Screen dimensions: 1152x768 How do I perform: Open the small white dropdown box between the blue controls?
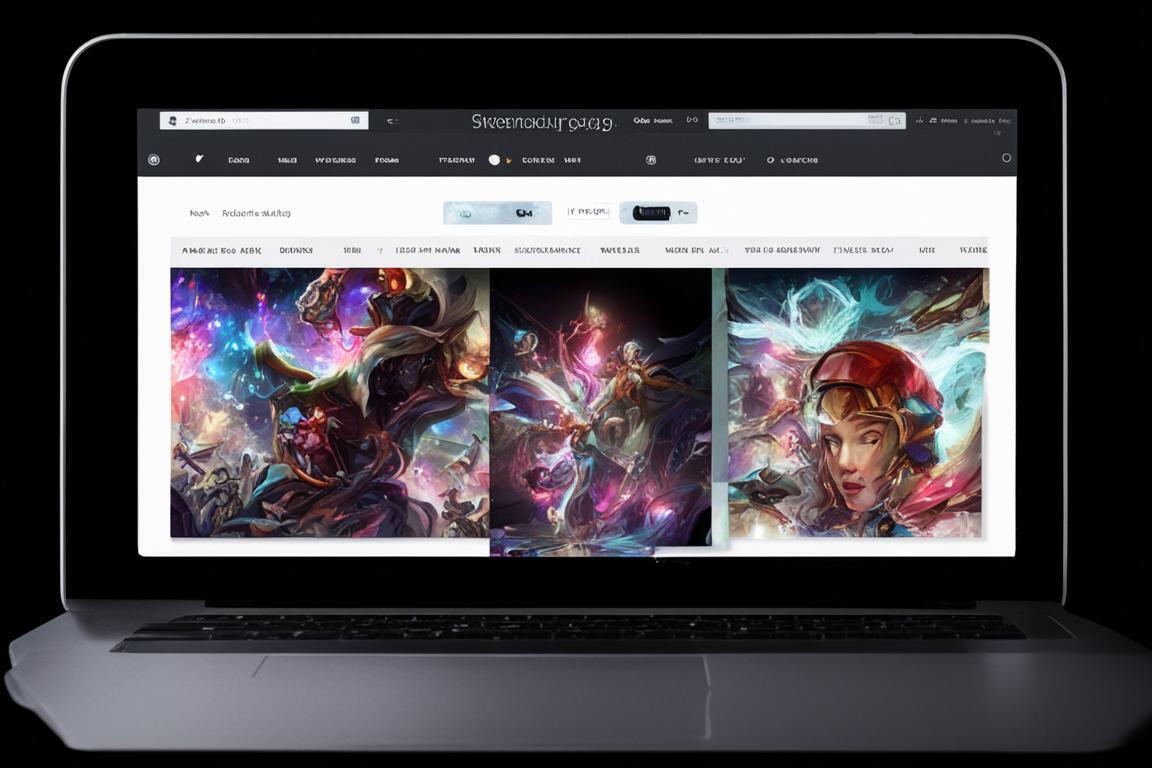coord(588,212)
